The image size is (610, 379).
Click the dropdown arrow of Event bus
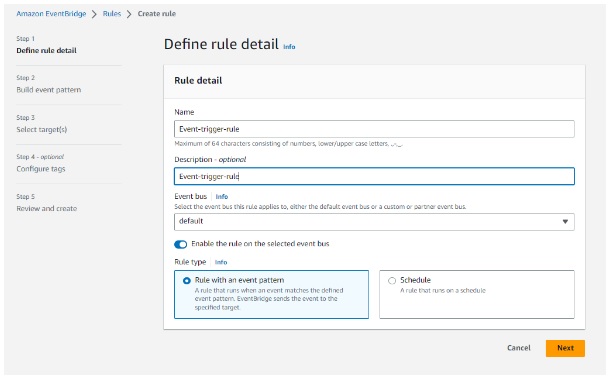coord(565,221)
